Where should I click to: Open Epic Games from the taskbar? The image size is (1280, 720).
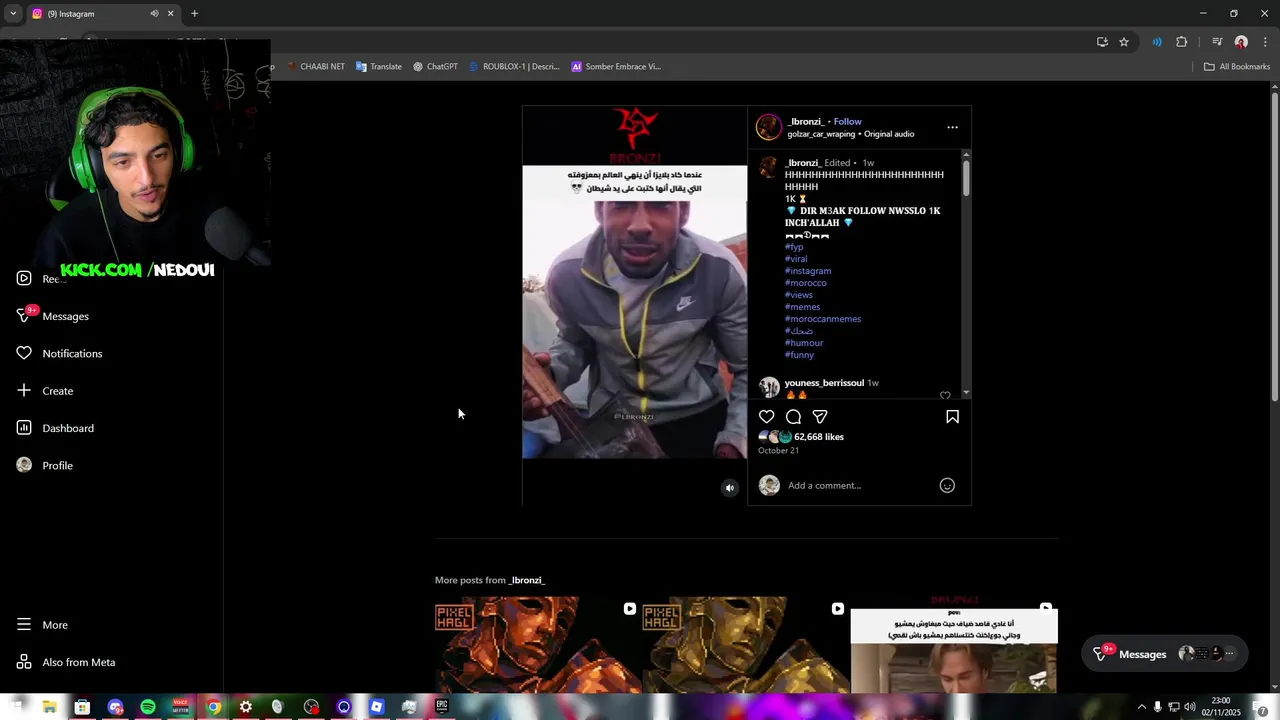click(x=441, y=707)
